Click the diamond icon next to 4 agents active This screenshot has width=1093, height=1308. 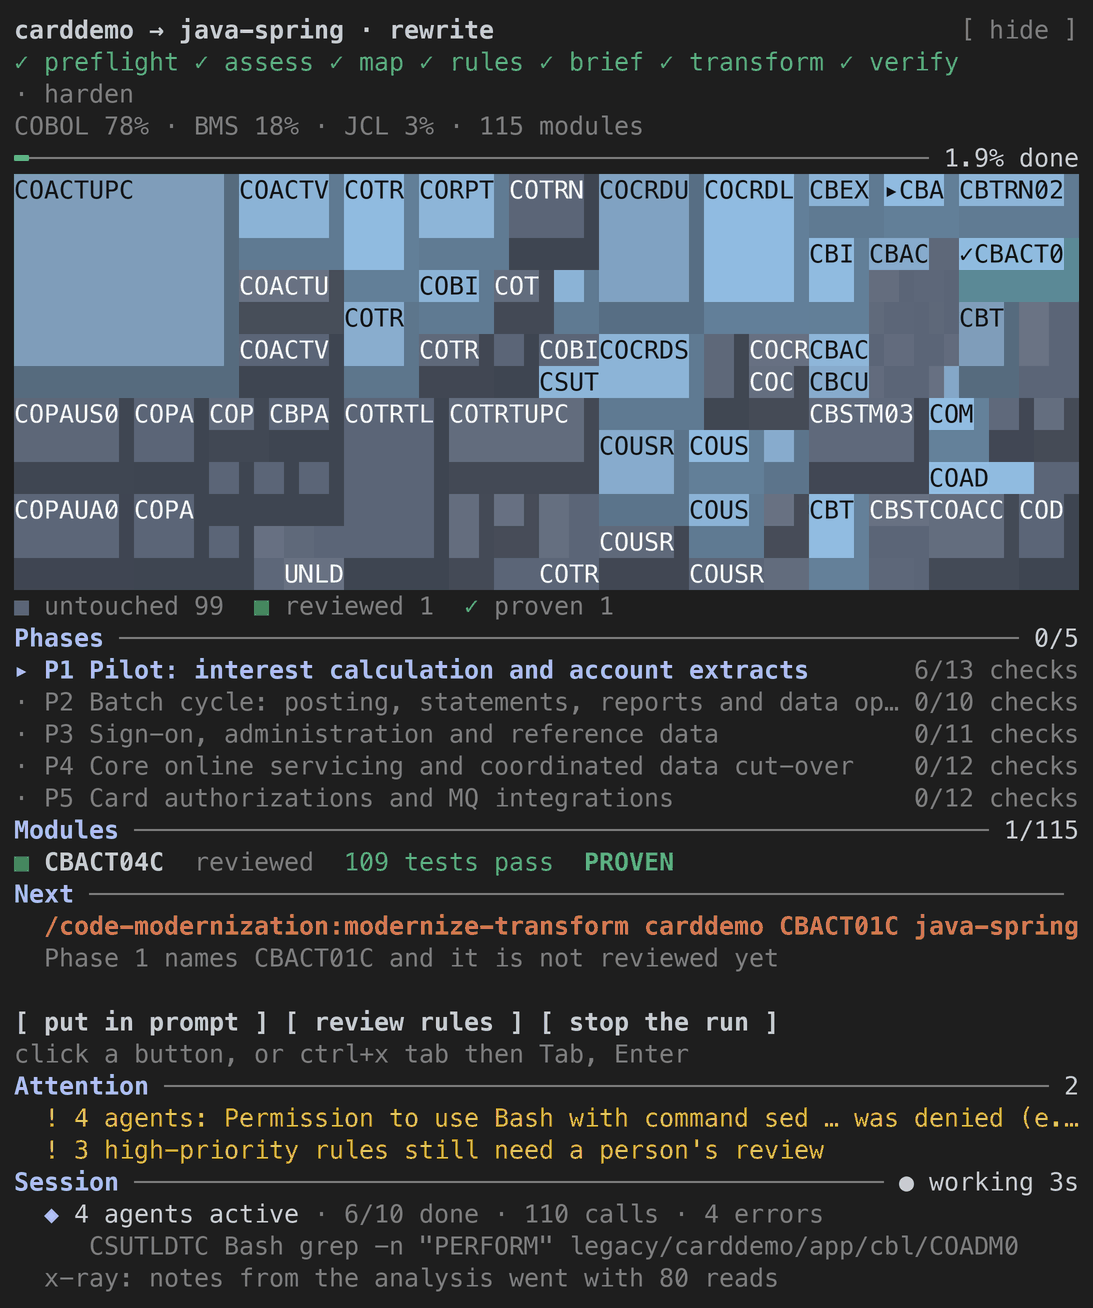52,1214
